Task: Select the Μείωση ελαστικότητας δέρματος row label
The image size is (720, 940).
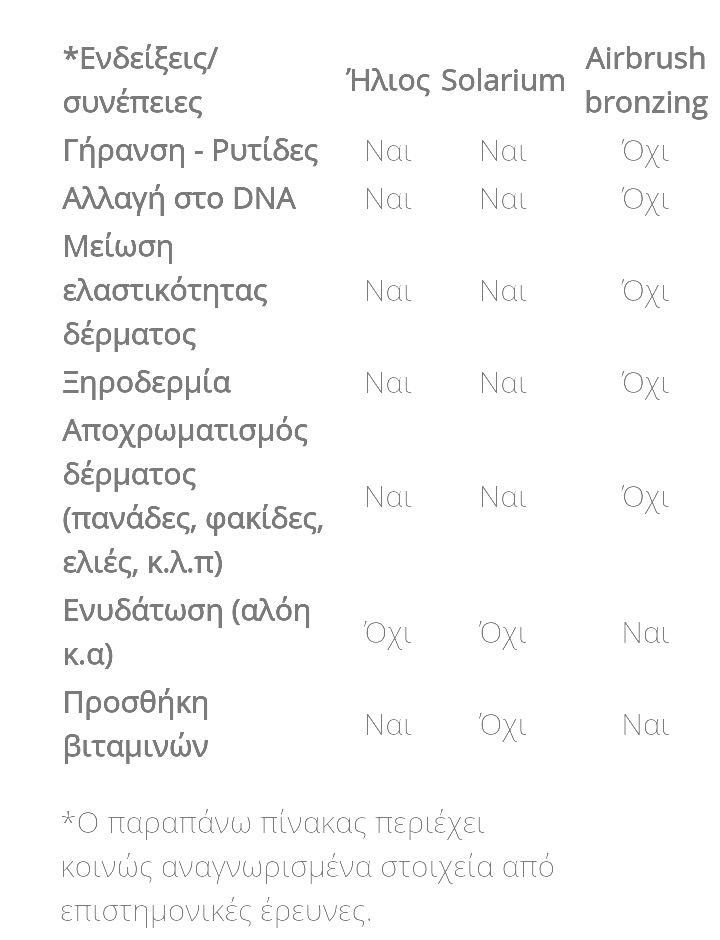Action: 165,291
